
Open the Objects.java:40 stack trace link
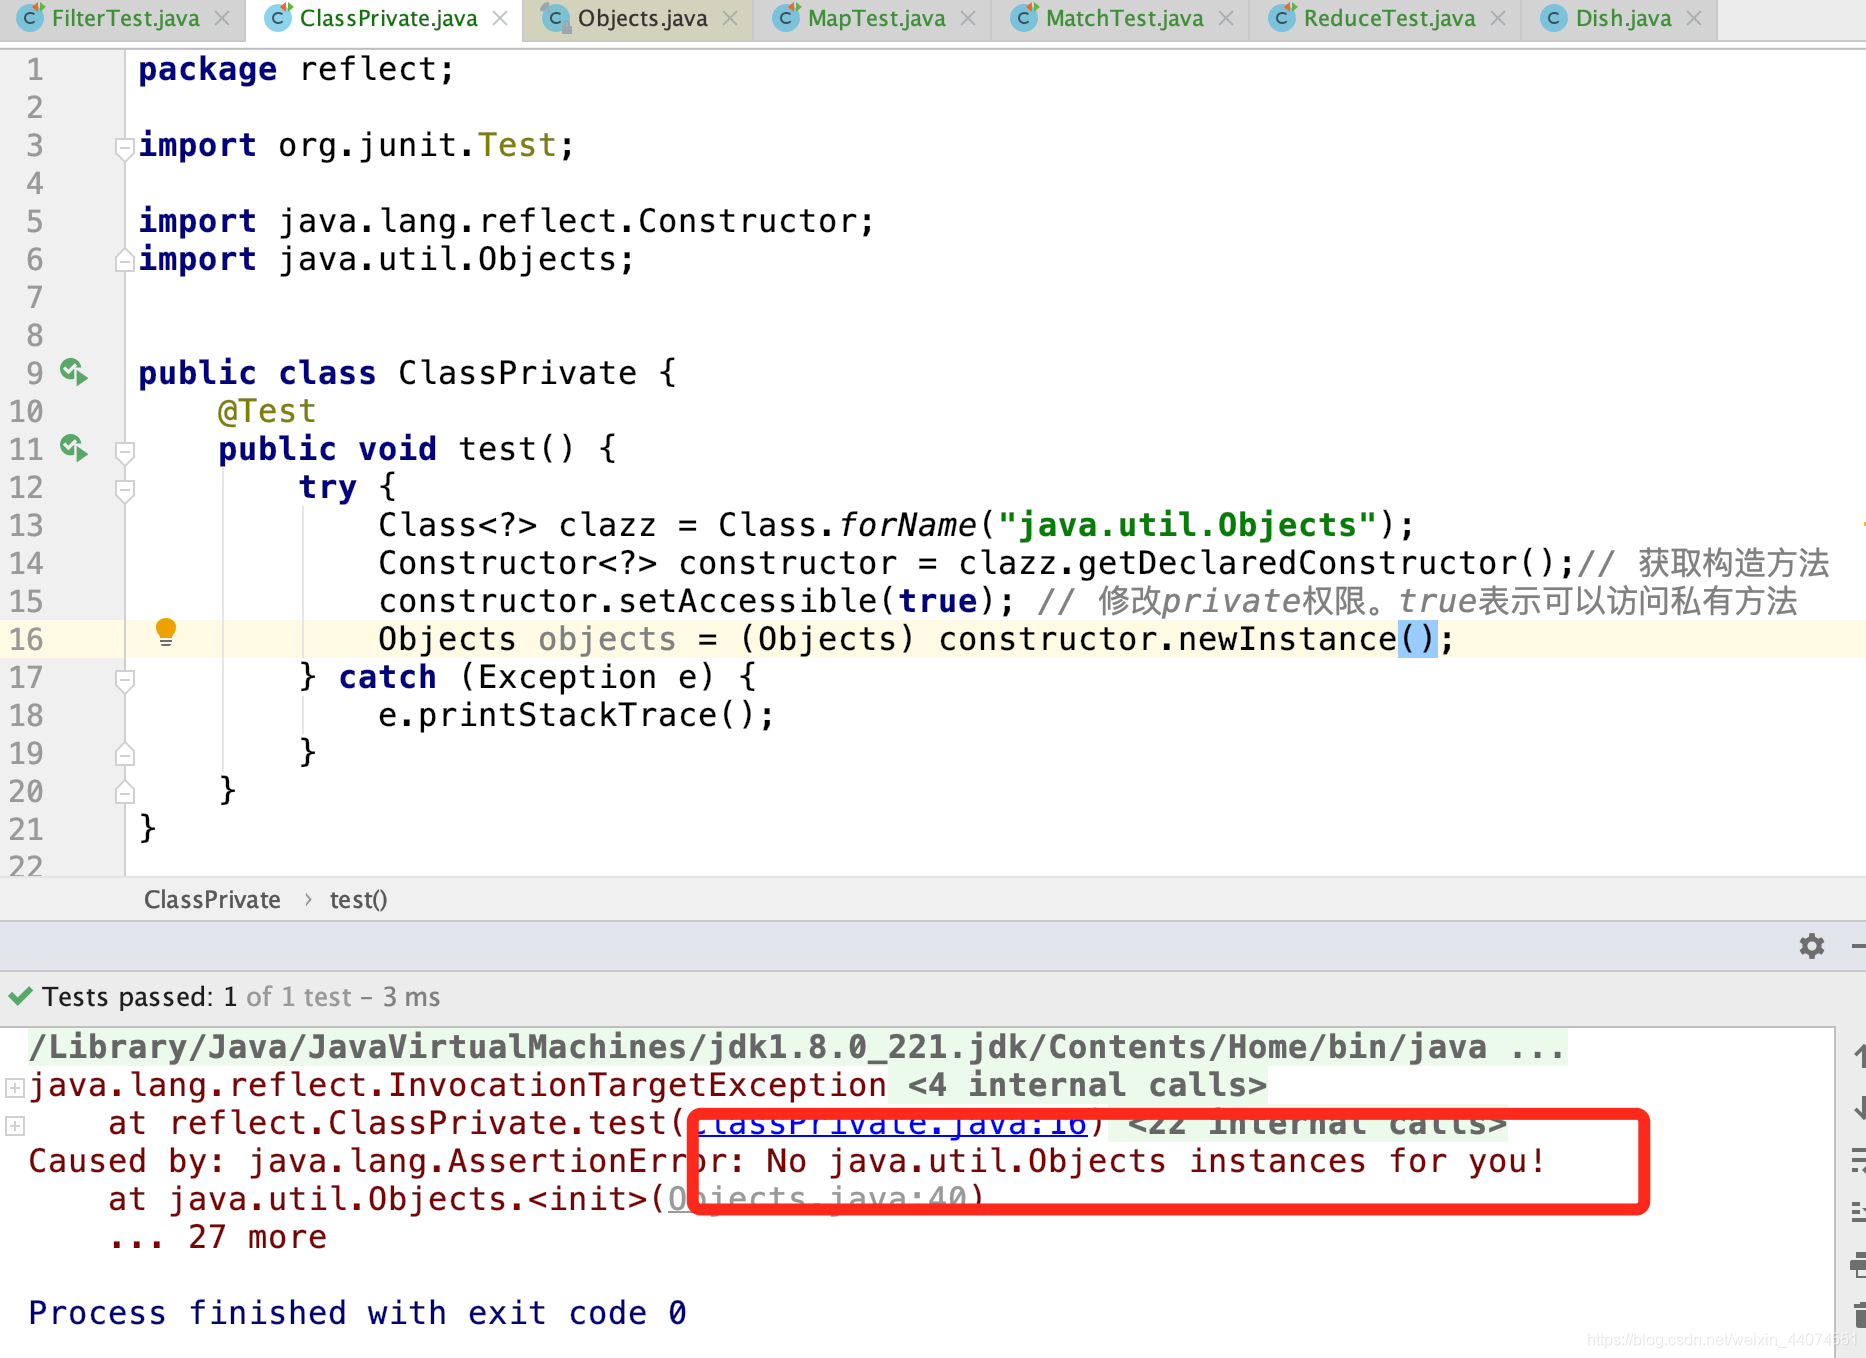[818, 1198]
